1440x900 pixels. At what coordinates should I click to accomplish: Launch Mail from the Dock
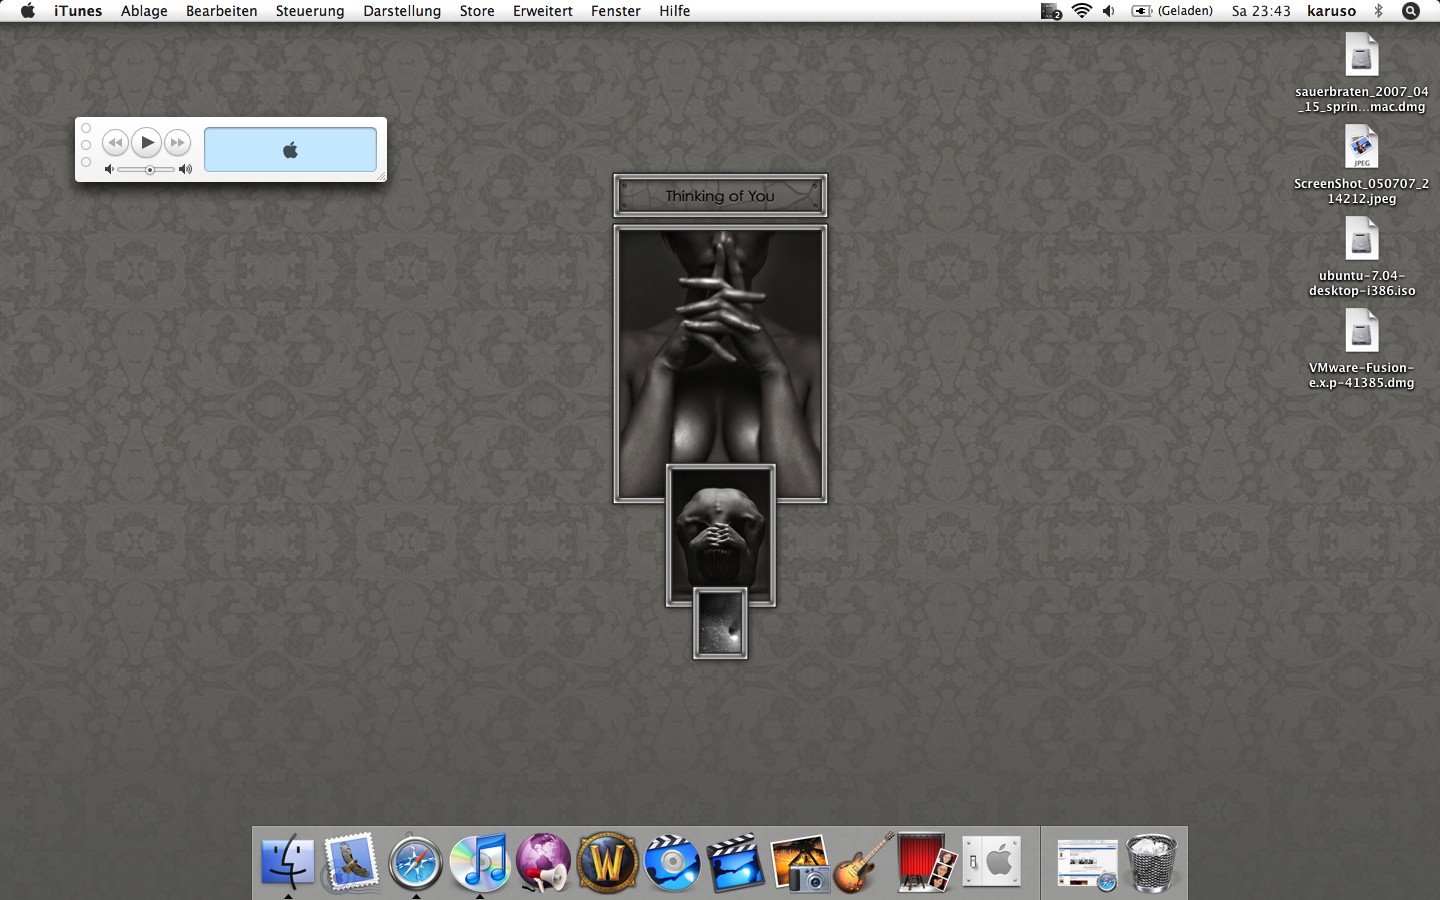351,862
